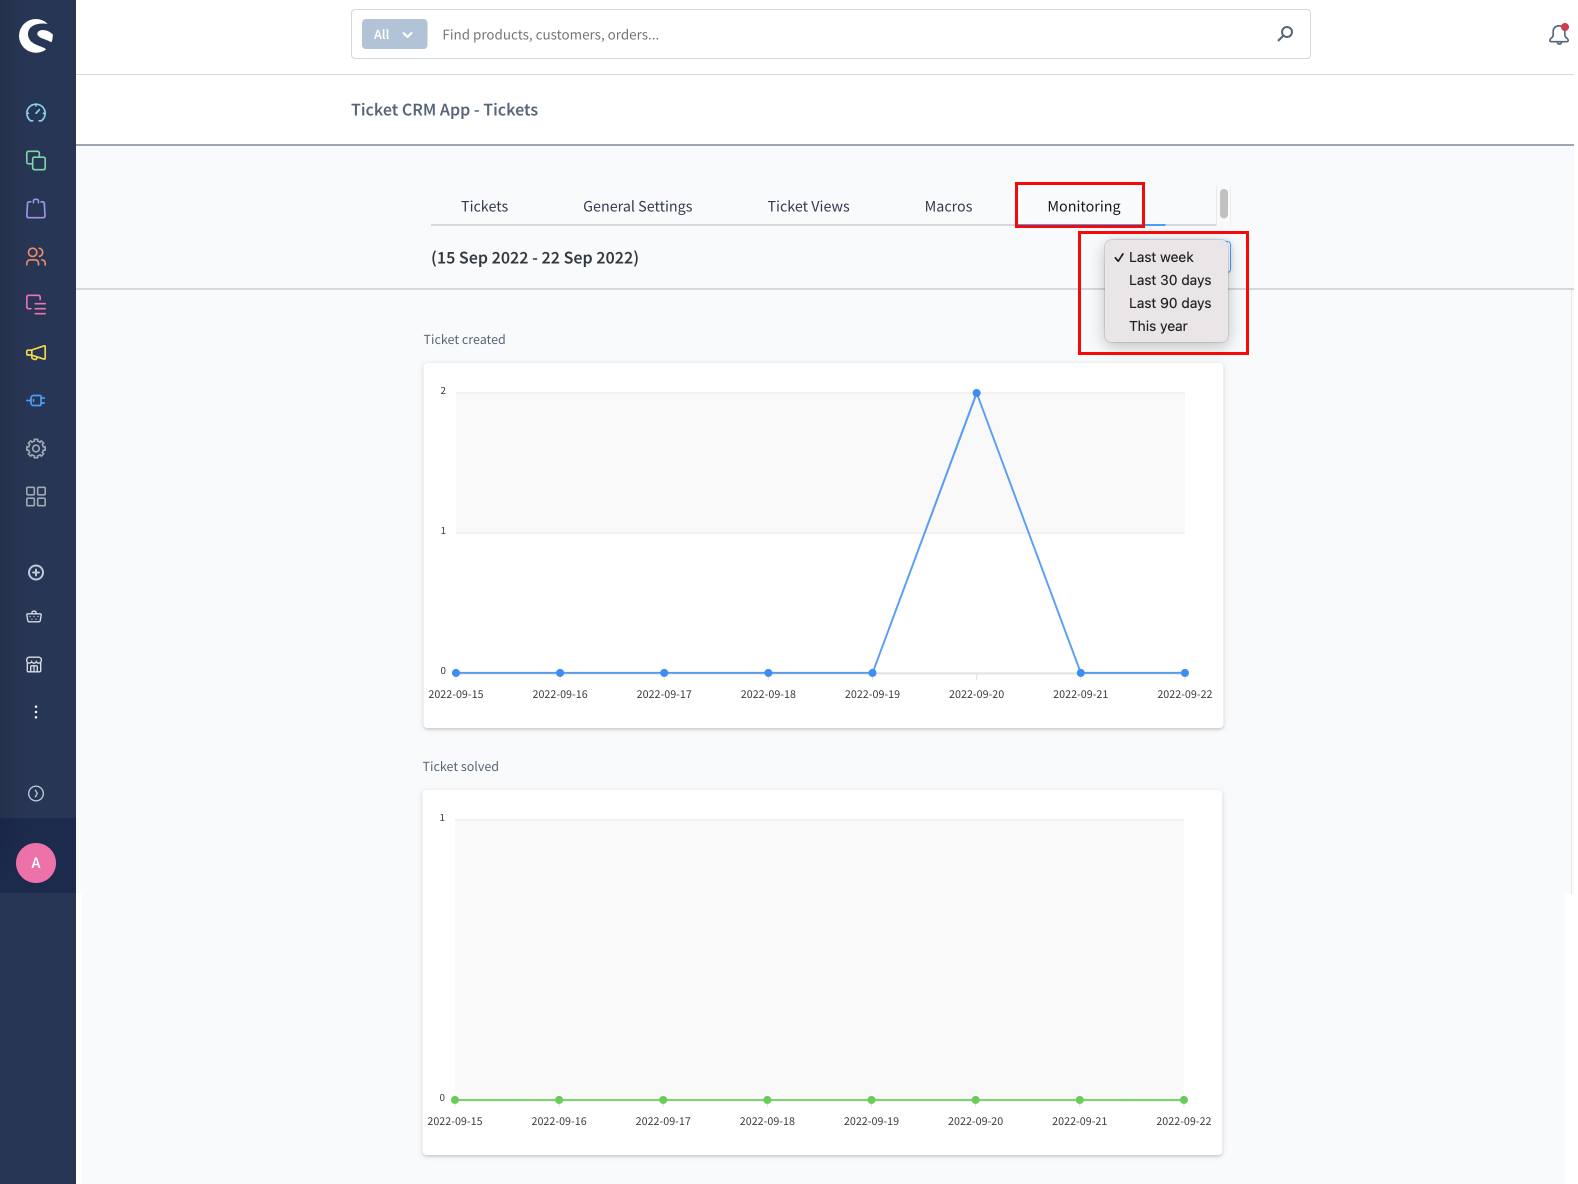The image size is (1578, 1184).
Task: Switch to the Tickets tab
Action: (x=484, y=206)
